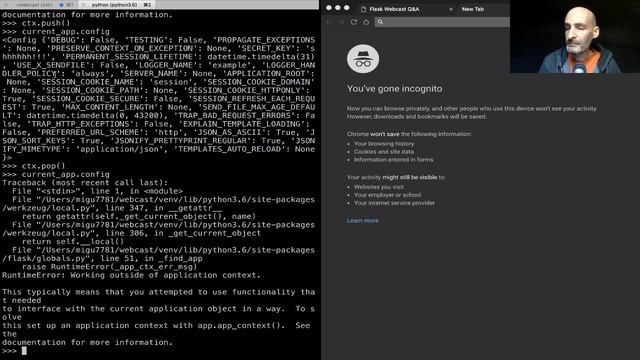Screen dimensions: 640x360
Task: Click "Your browsing history" bullet
Action: point(384,144)
